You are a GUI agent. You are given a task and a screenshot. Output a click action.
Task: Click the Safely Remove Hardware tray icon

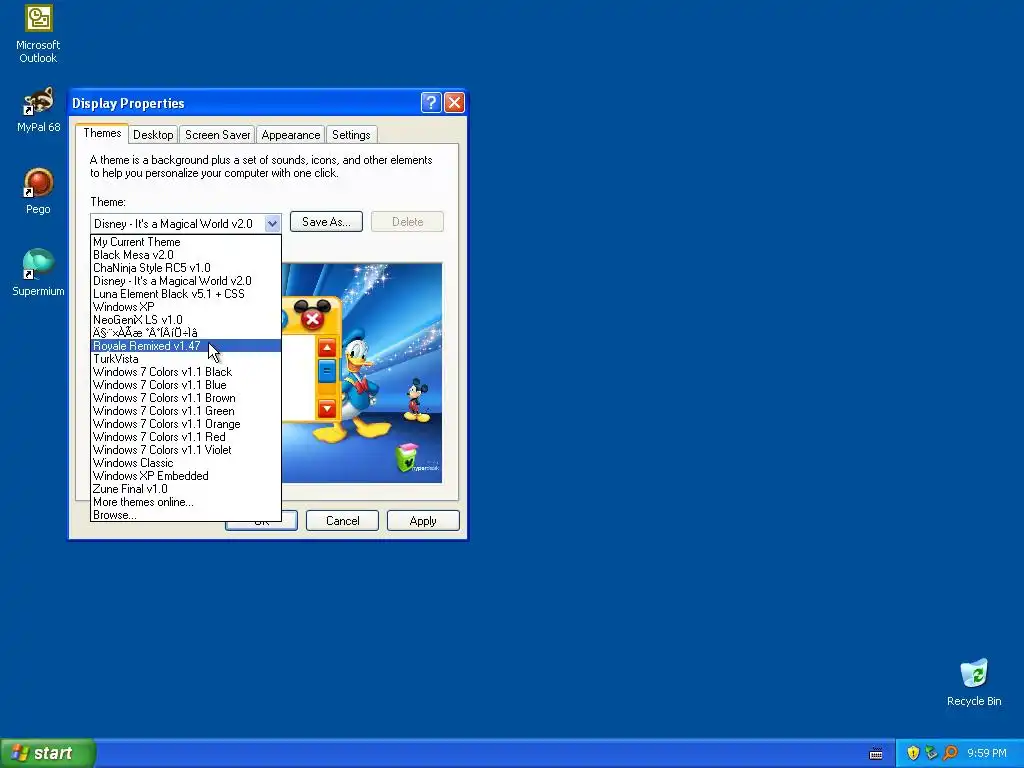point(931,753)
